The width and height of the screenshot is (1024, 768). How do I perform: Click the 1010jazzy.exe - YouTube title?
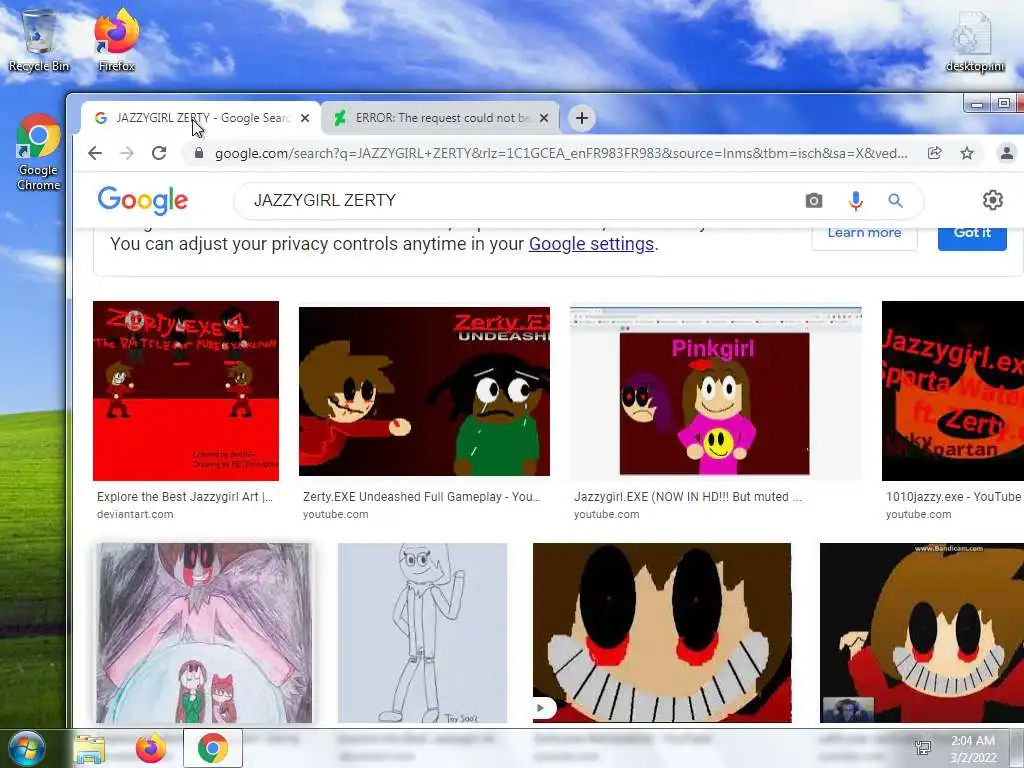[x=953, y=497]
